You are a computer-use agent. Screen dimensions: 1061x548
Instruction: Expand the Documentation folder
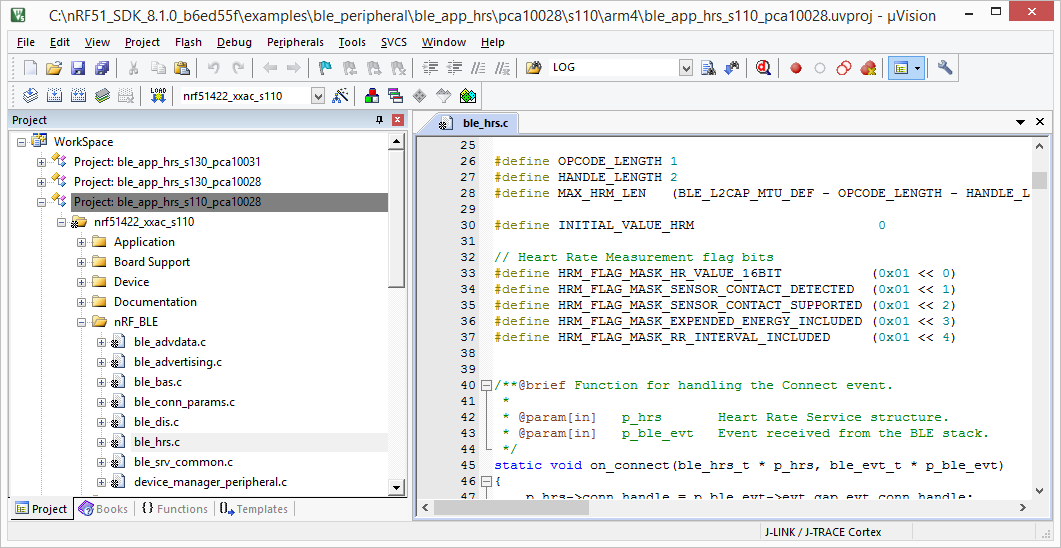[81, 302]
